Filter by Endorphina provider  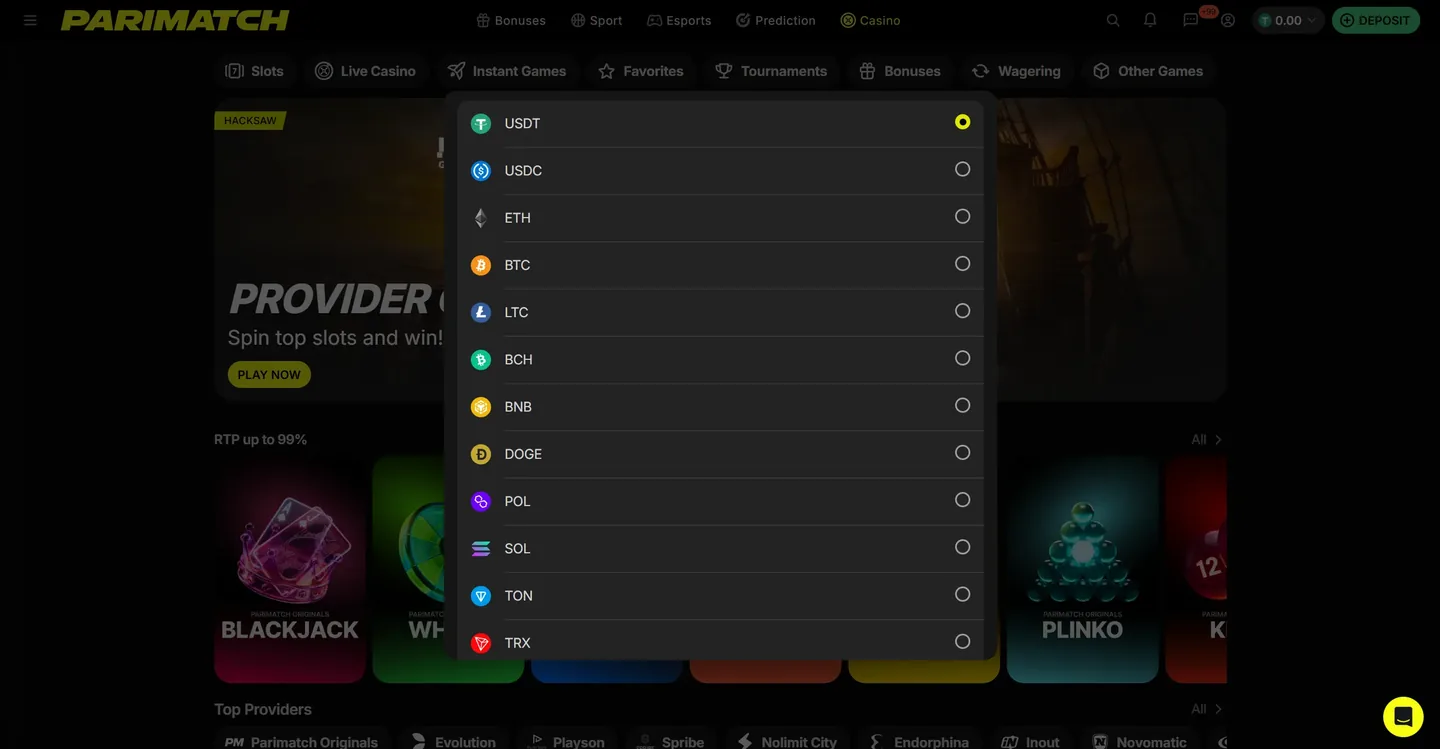(x=919, y=742)
